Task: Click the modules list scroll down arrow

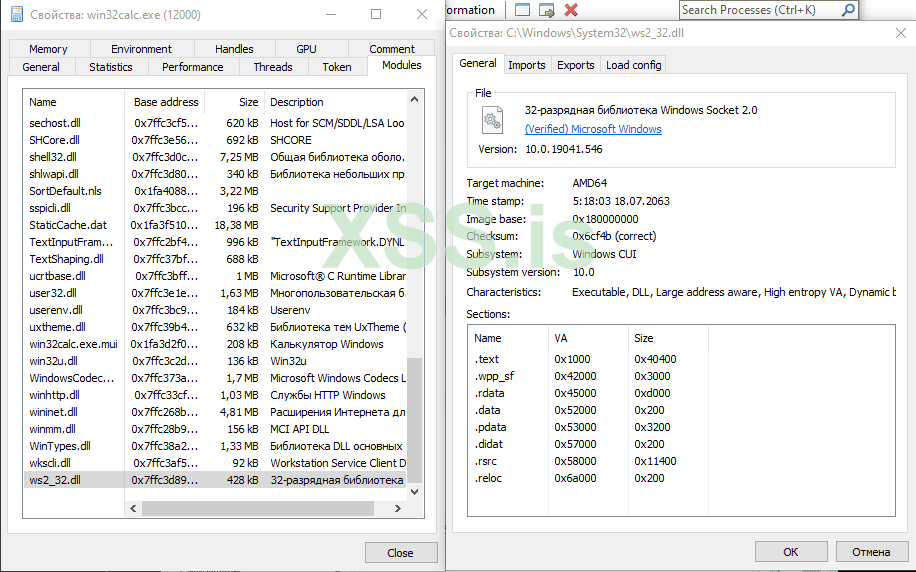Action: click(x=415, y=492)
